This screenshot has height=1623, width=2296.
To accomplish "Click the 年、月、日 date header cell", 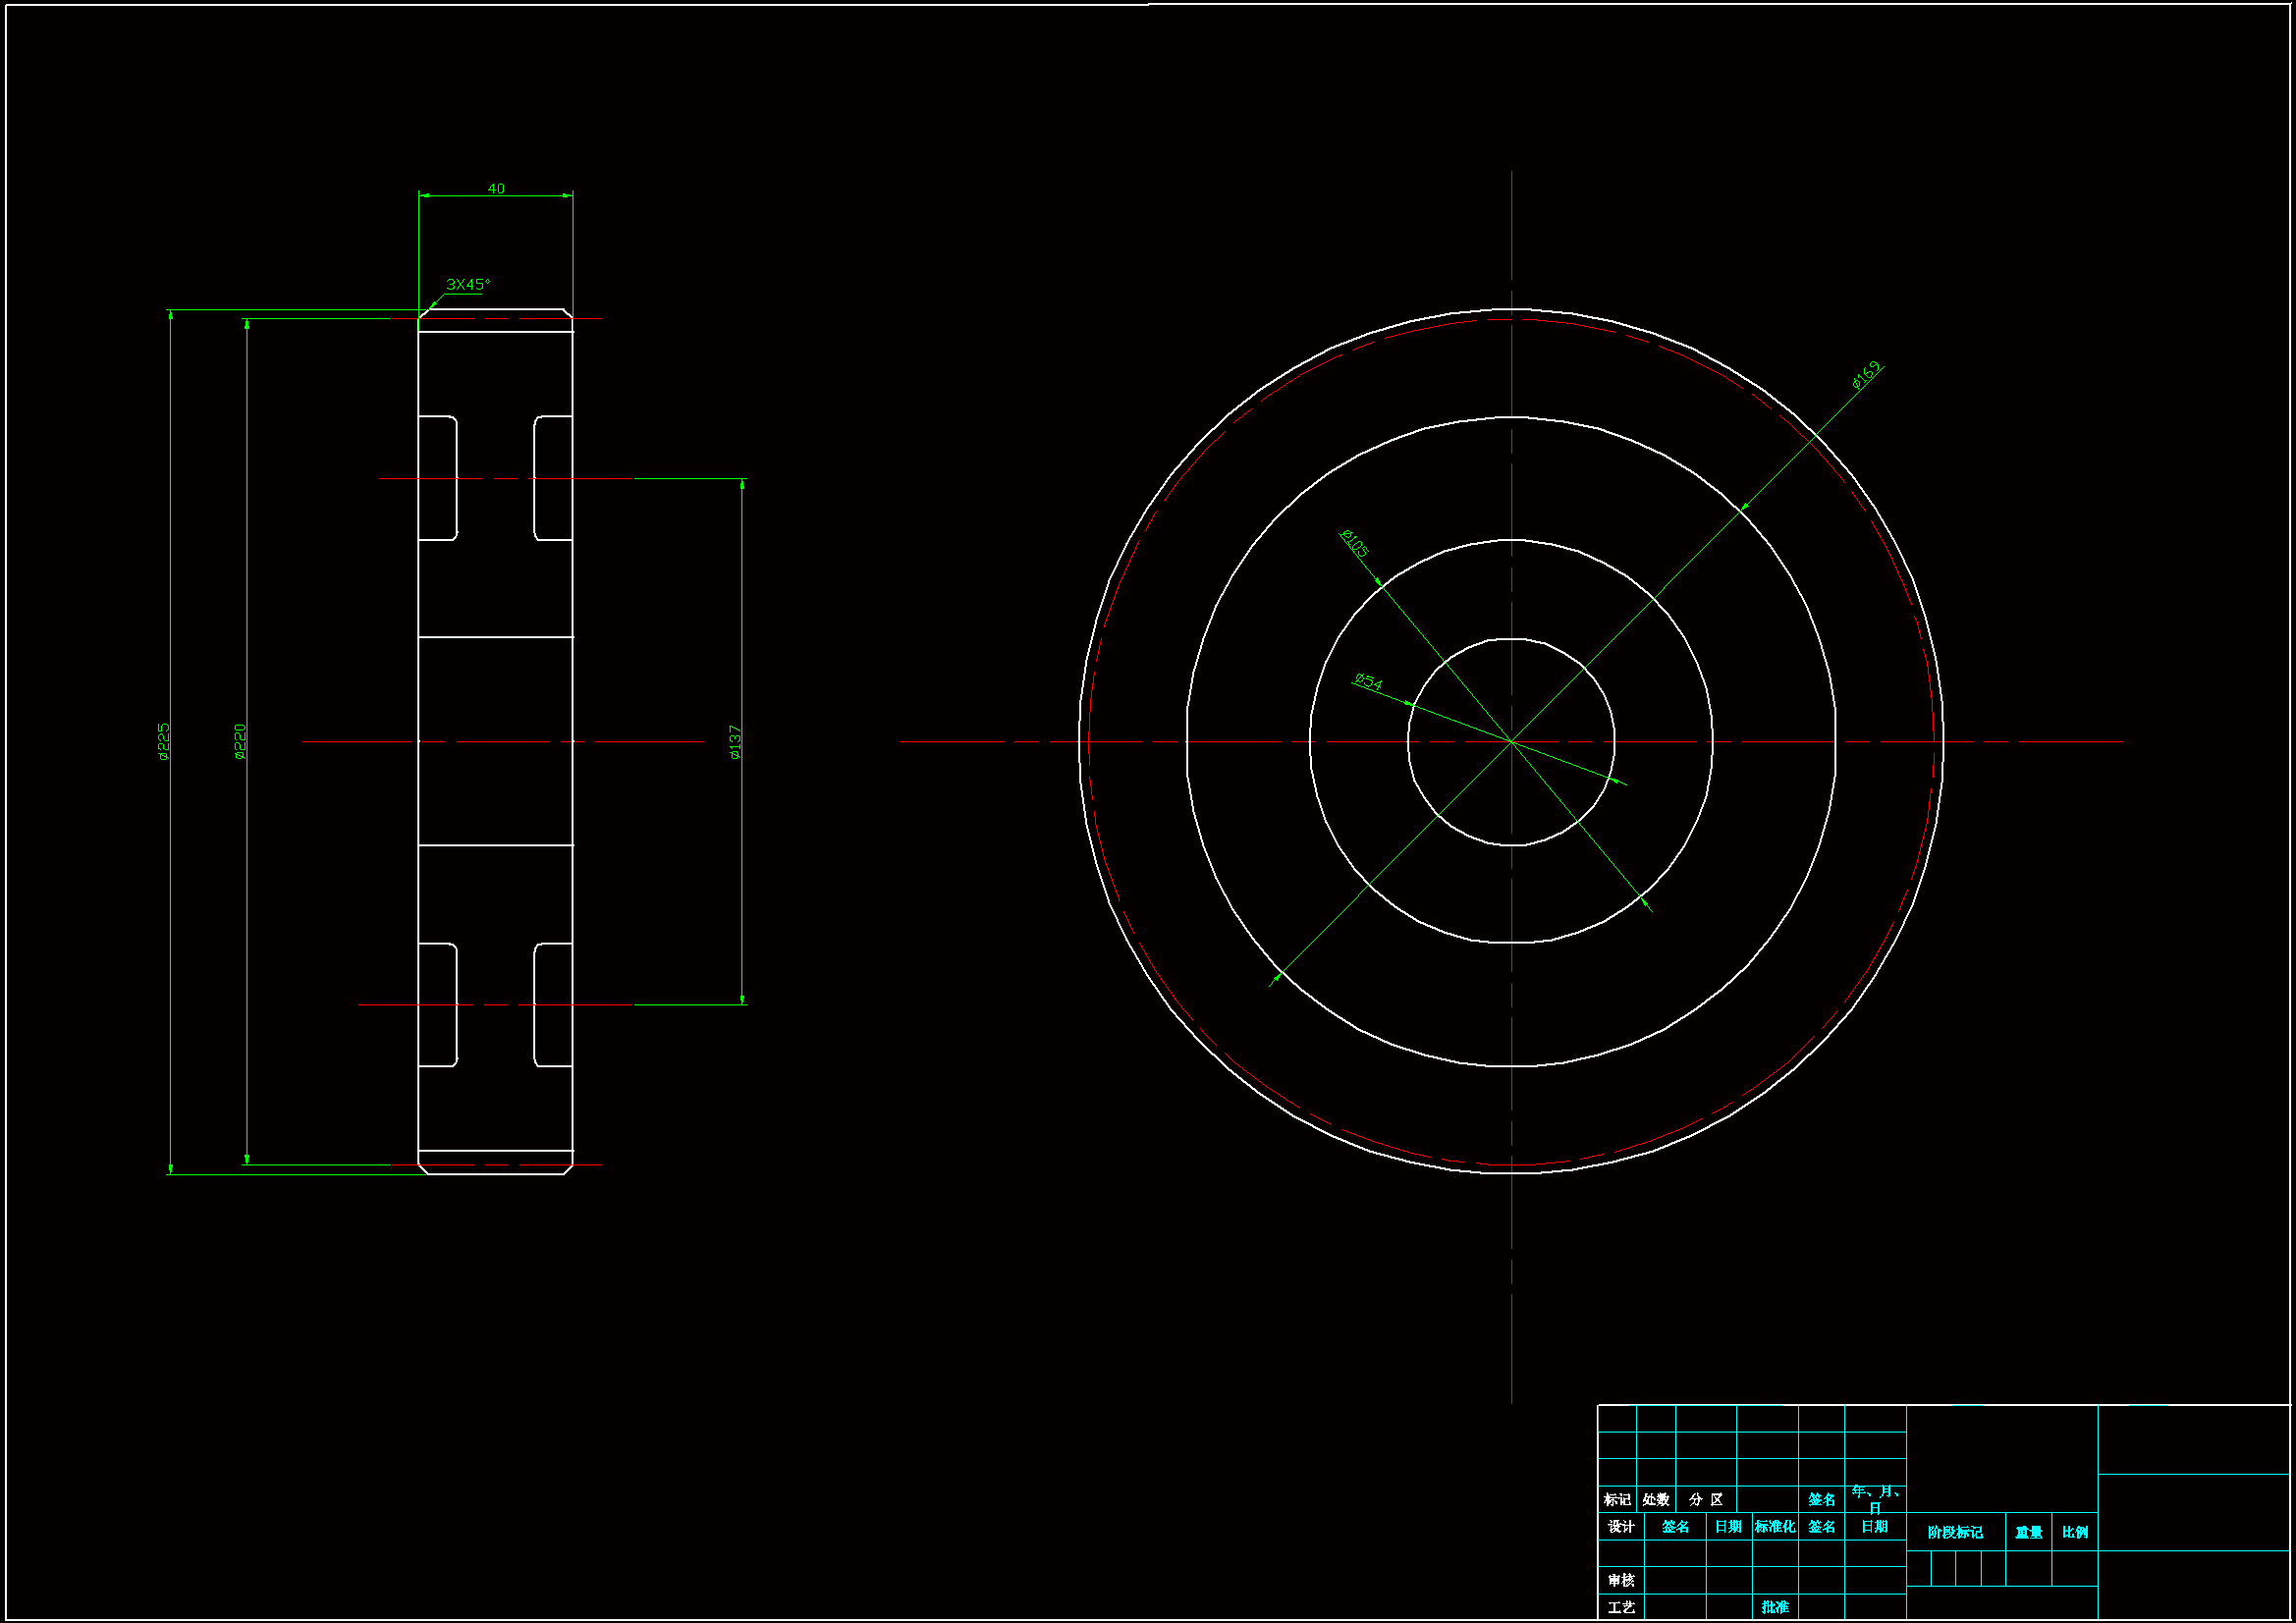I will [1875, 1499].
